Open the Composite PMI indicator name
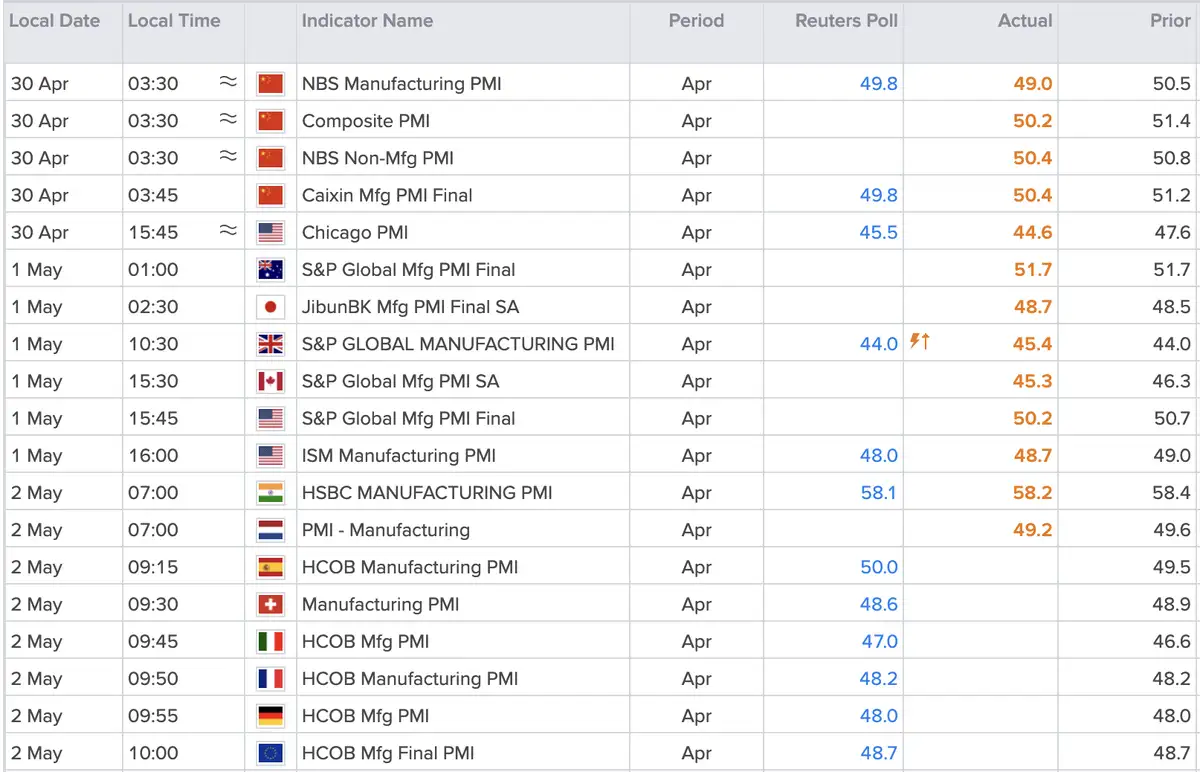 point(366,121)
